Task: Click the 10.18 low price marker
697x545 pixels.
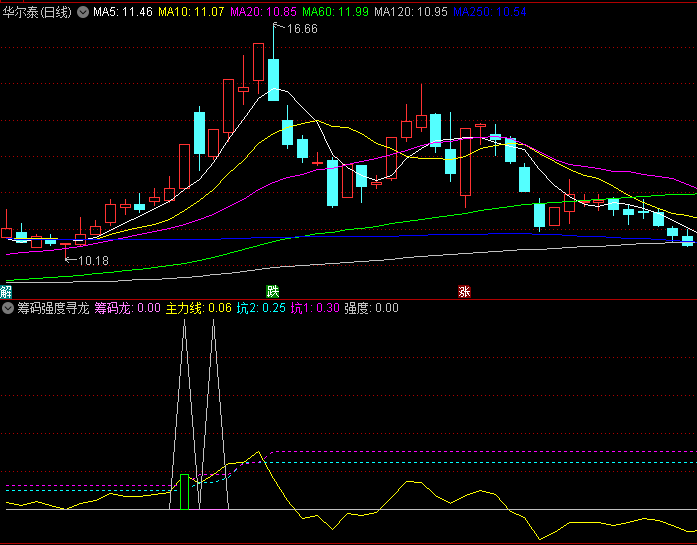Action: (x=92, y=260)
